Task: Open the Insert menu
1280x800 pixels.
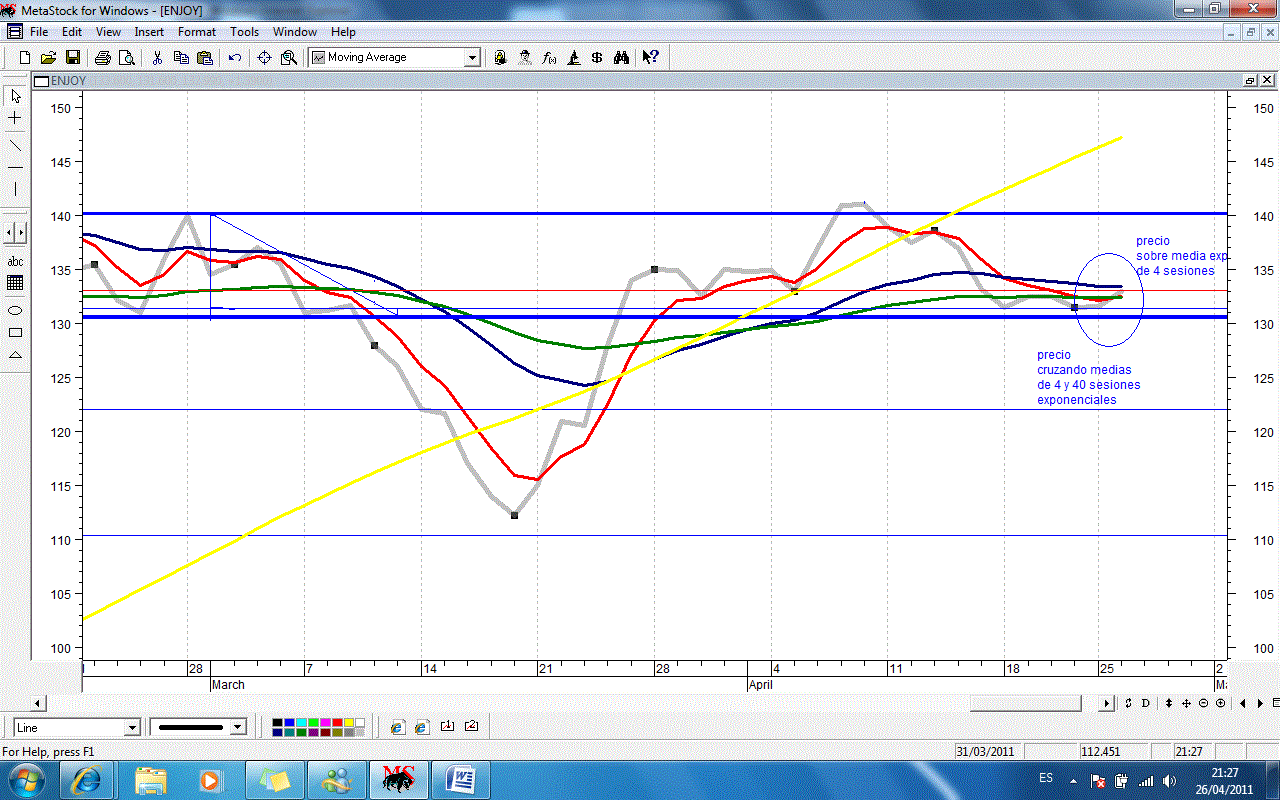Action: tap(149, 32)
